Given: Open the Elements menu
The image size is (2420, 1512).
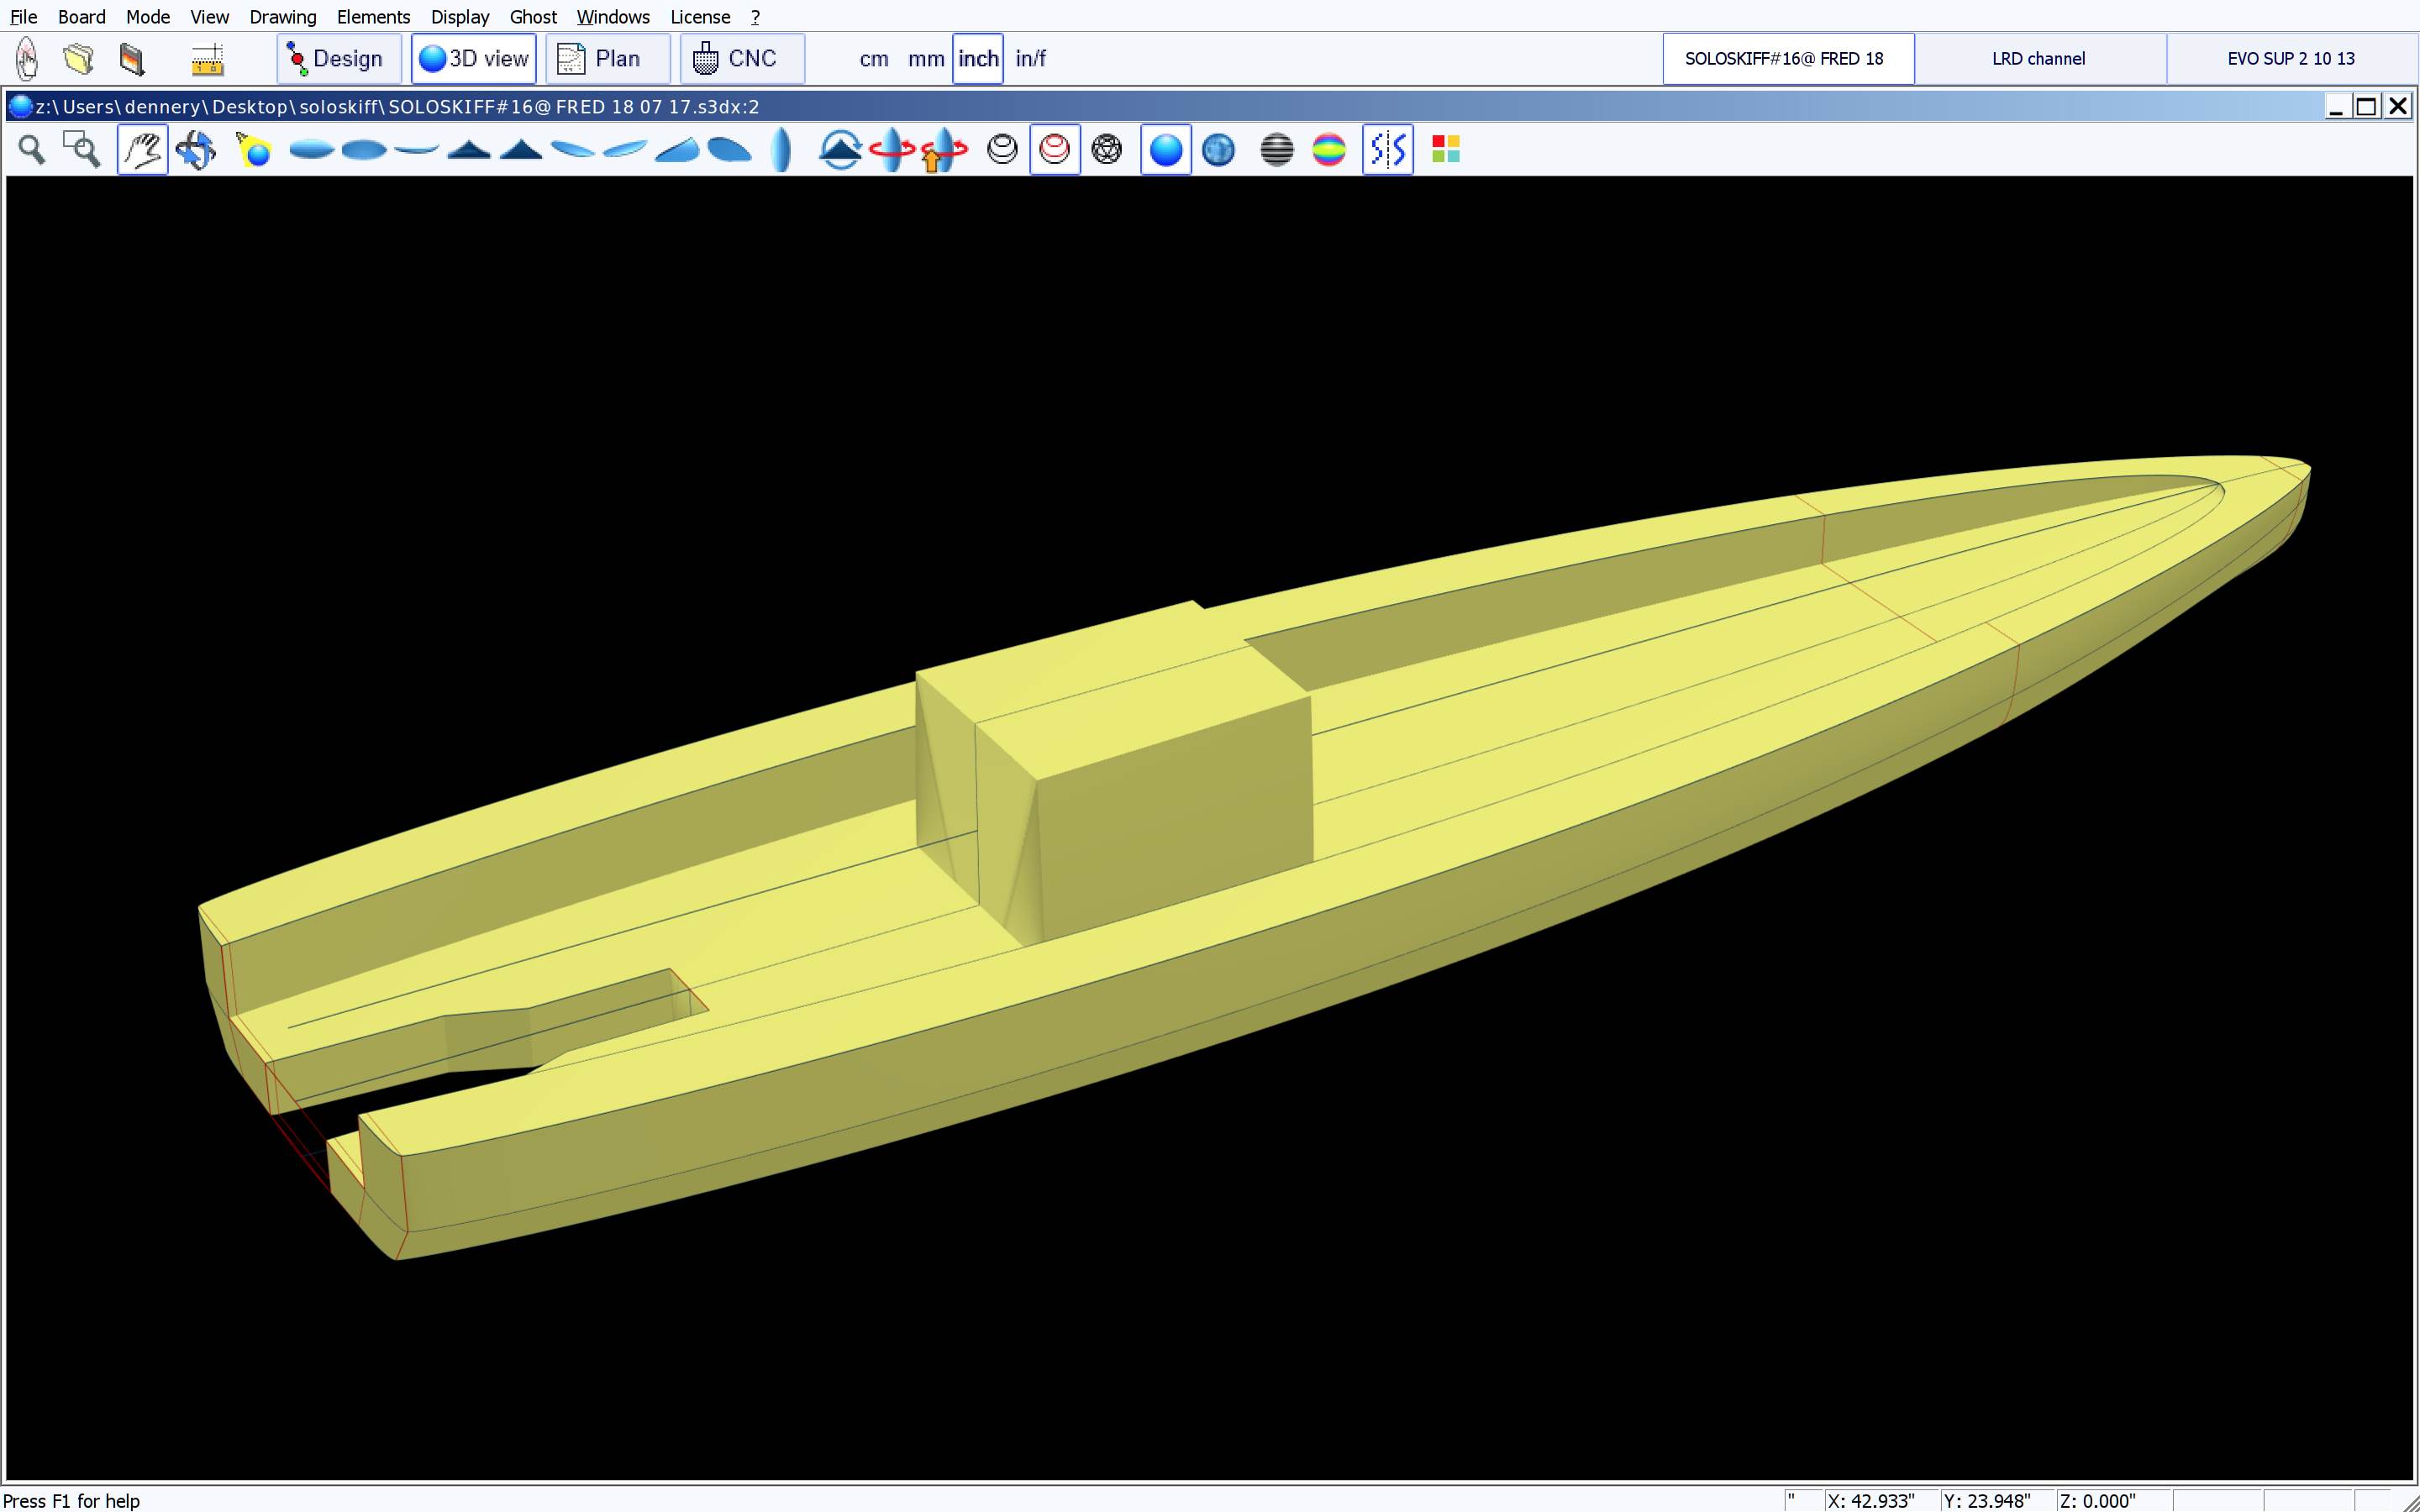Looking at the screenshot, I should pyautogui.click(x=373, y=17).
